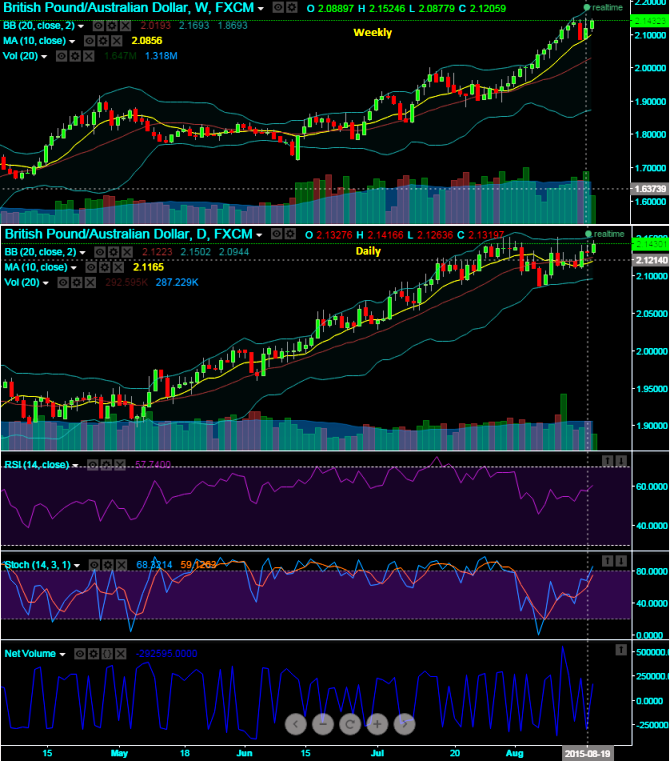Screen dimensions: 670x761
Task: Expand RSI (14, close) dropdown arrow
Action: point(75,465)
